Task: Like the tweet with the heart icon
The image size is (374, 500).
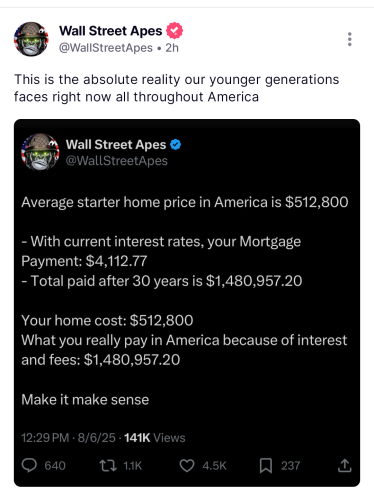Action: 187,465
